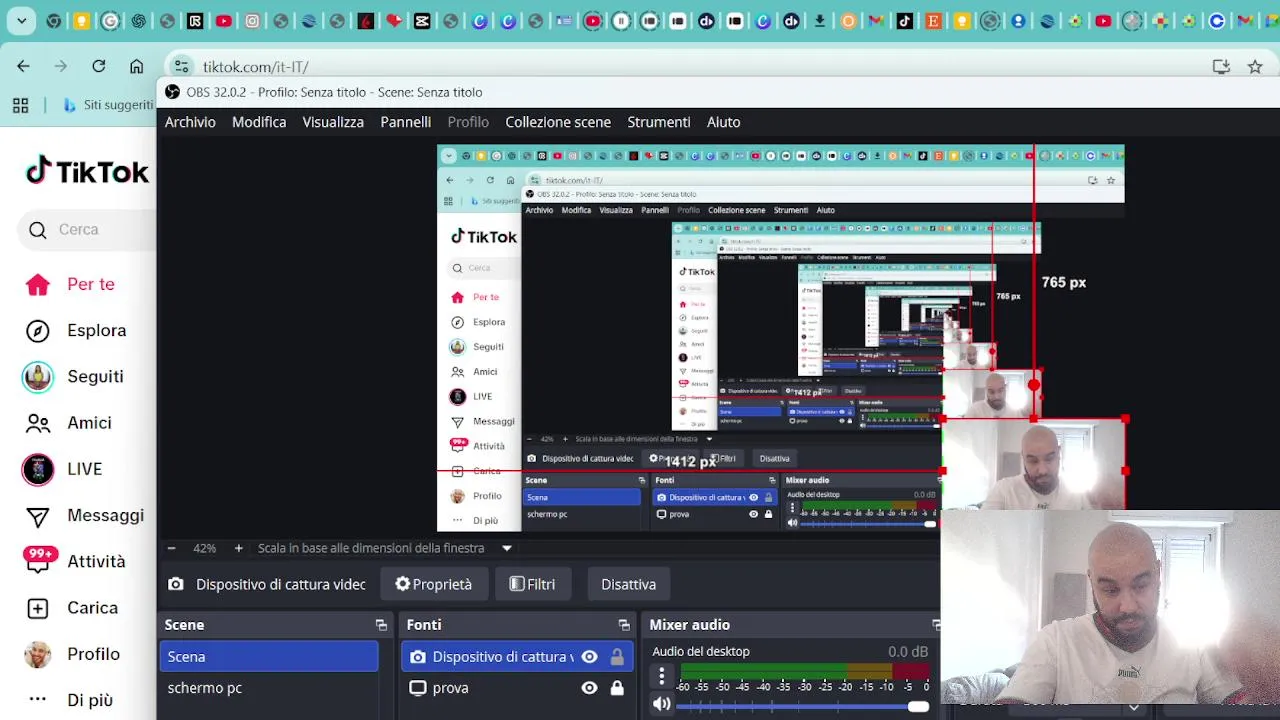Mute Audio del desktop speaker

coord(661,705)
